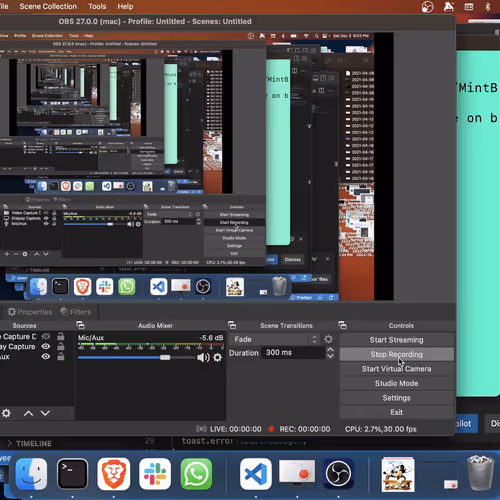Toggle lock on Display Capture source
500x500 pixels.
coord(61,346)
